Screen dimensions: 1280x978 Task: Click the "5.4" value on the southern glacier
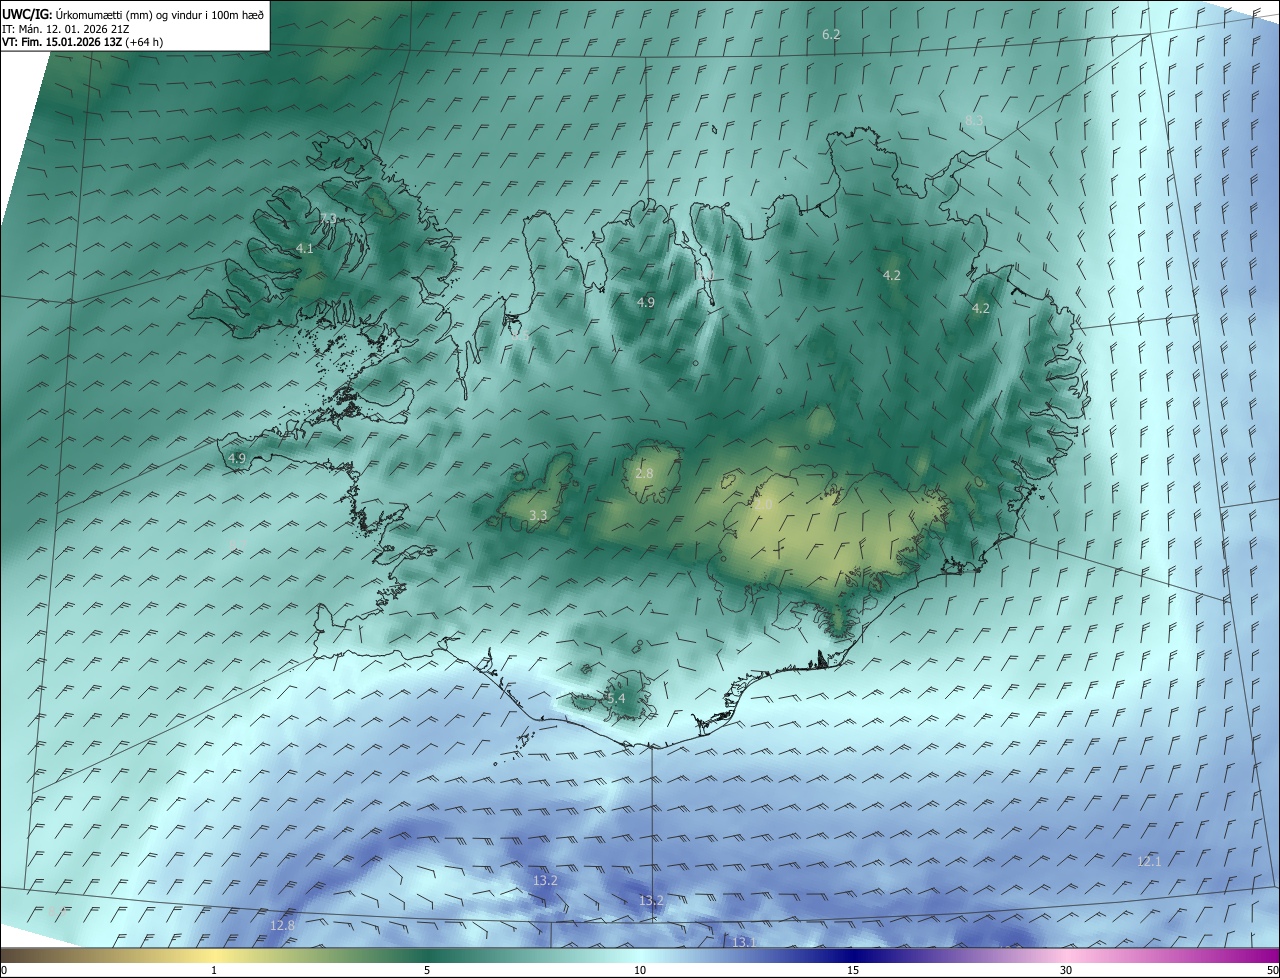(x=615, y=698)
